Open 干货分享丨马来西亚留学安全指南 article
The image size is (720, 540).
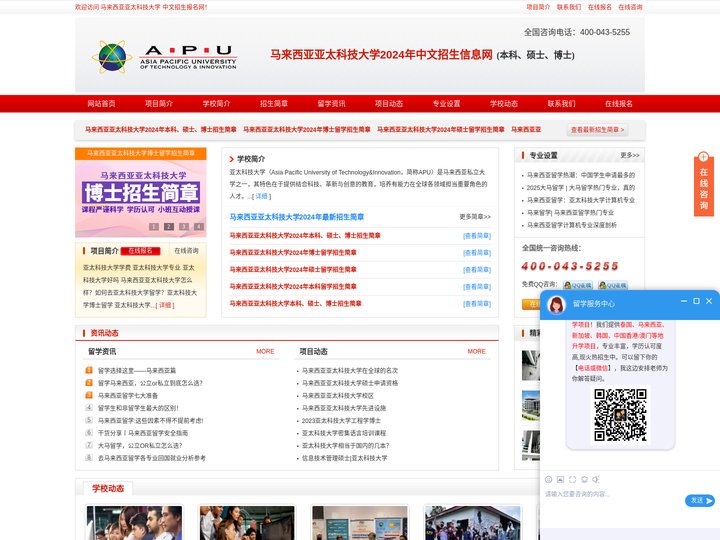[x=143, y=433]
